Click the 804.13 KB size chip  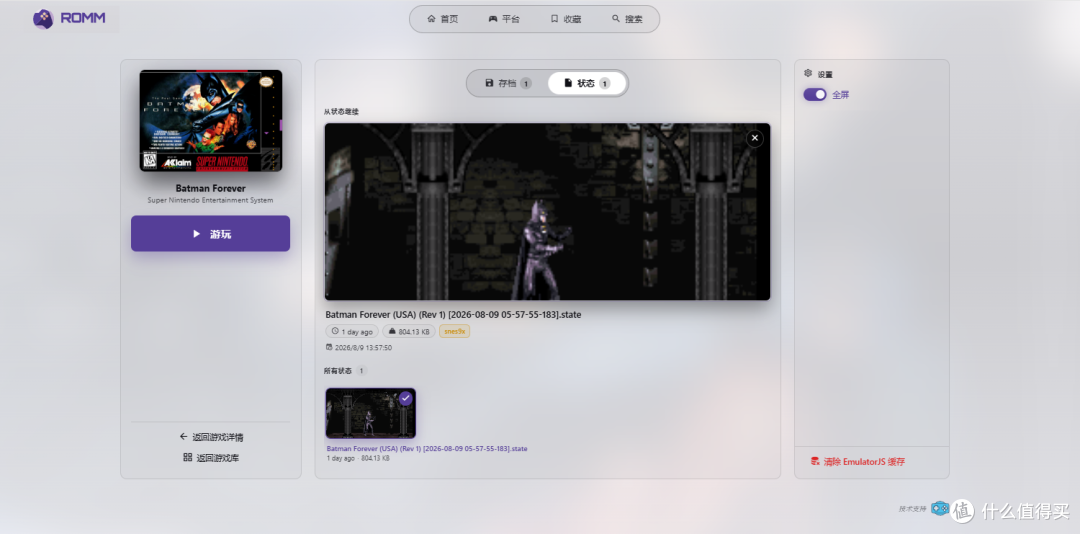[x=408, y=331]
